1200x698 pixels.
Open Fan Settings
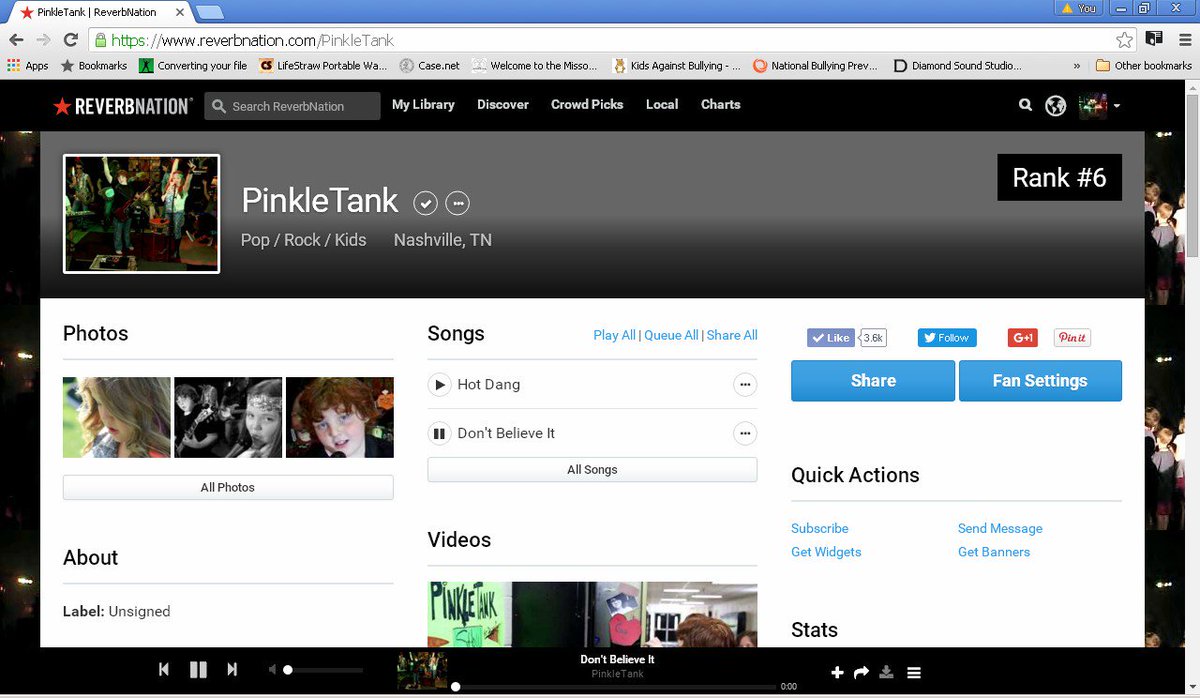pos(1040,381)
